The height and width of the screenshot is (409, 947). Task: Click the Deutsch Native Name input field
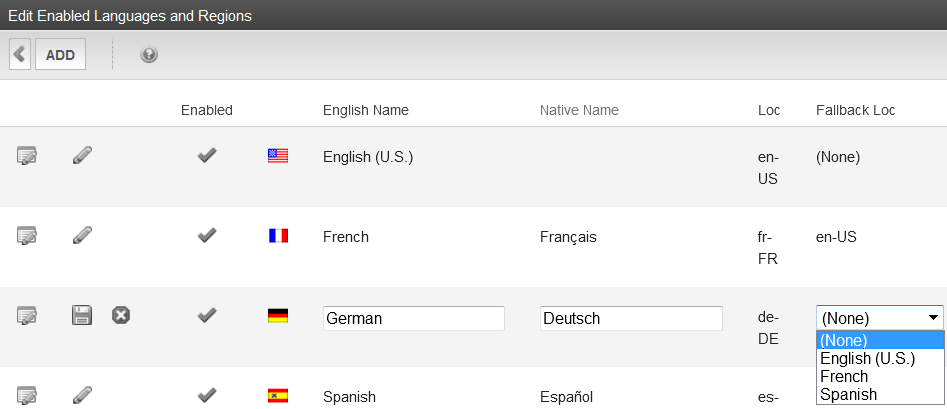click(631, 318)
